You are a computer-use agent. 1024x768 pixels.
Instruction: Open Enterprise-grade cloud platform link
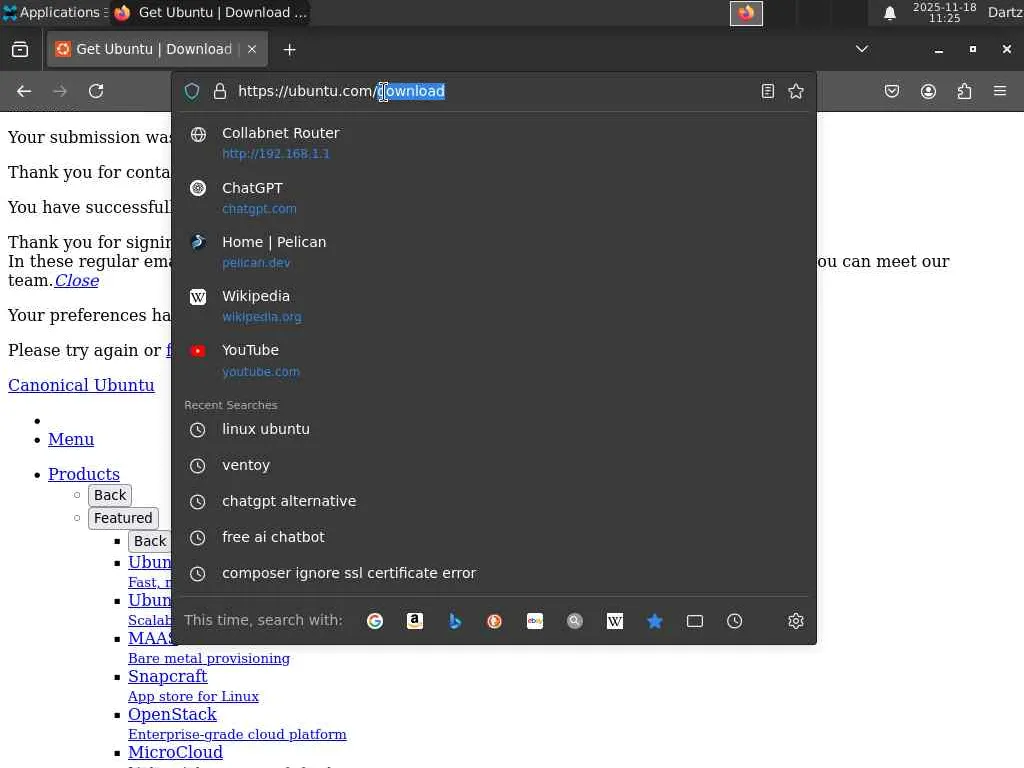pyautogui.click(x=237, y=735)
